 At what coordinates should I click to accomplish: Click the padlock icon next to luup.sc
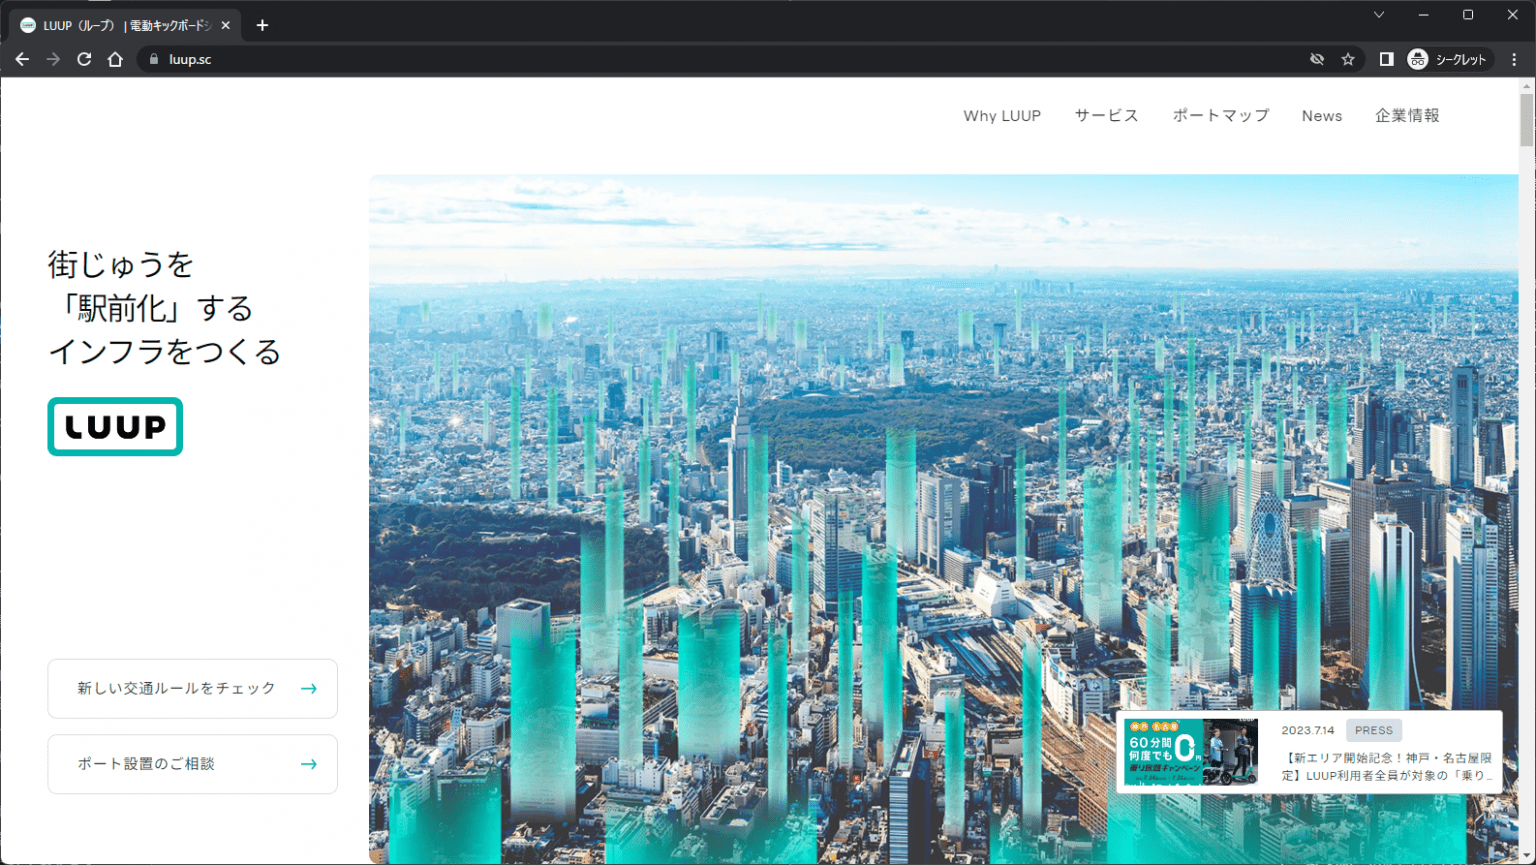[x=152, y=59]
